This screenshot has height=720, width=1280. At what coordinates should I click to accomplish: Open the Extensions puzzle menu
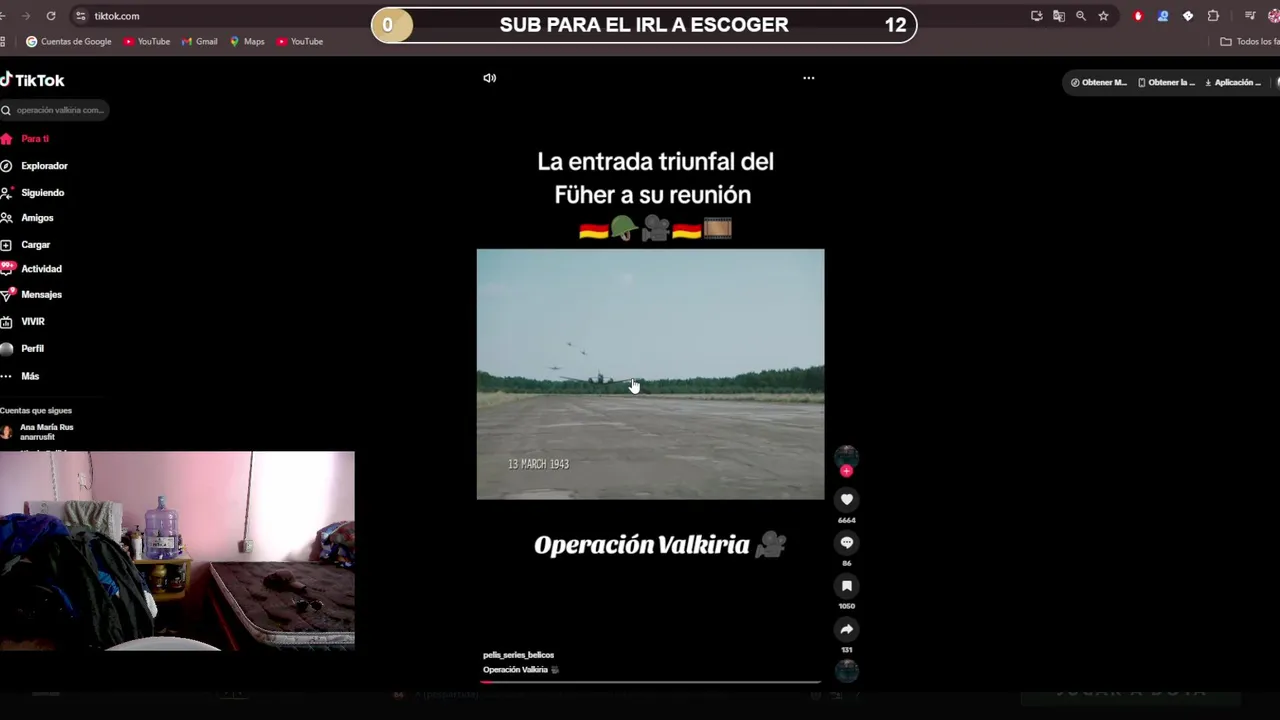pyautogui.click(x=1213, y=16)
